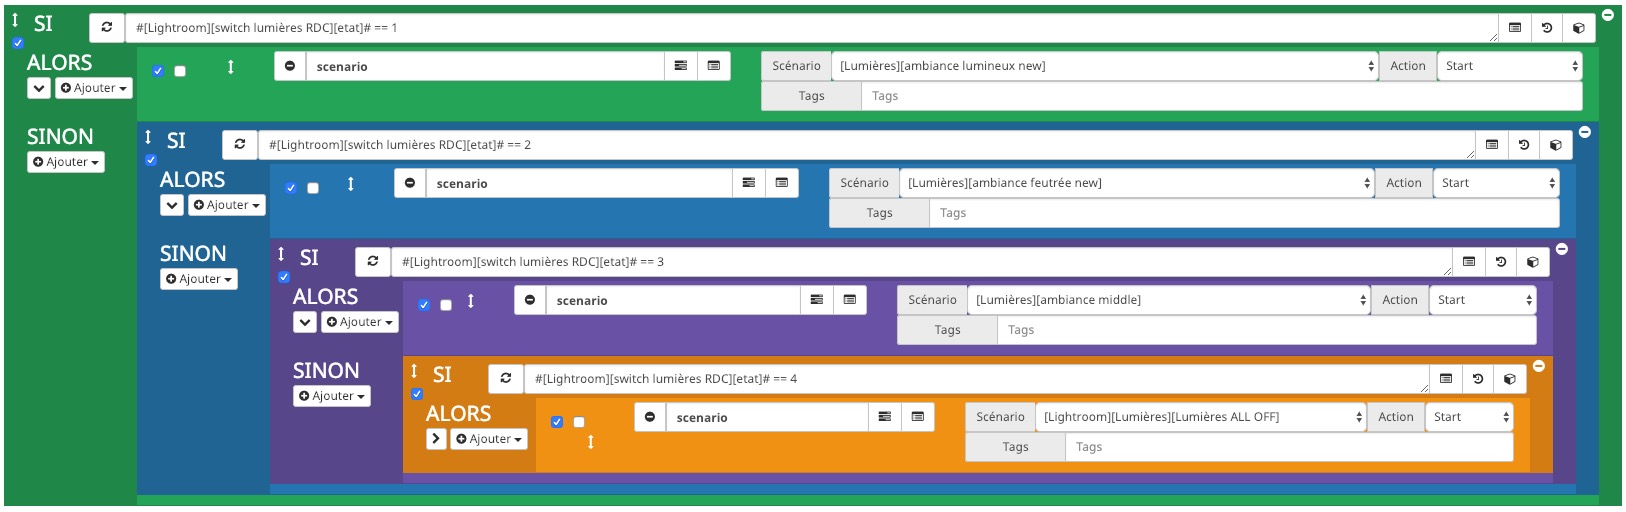Disable the outermost SI block checkbox

(x=18, y=43)
